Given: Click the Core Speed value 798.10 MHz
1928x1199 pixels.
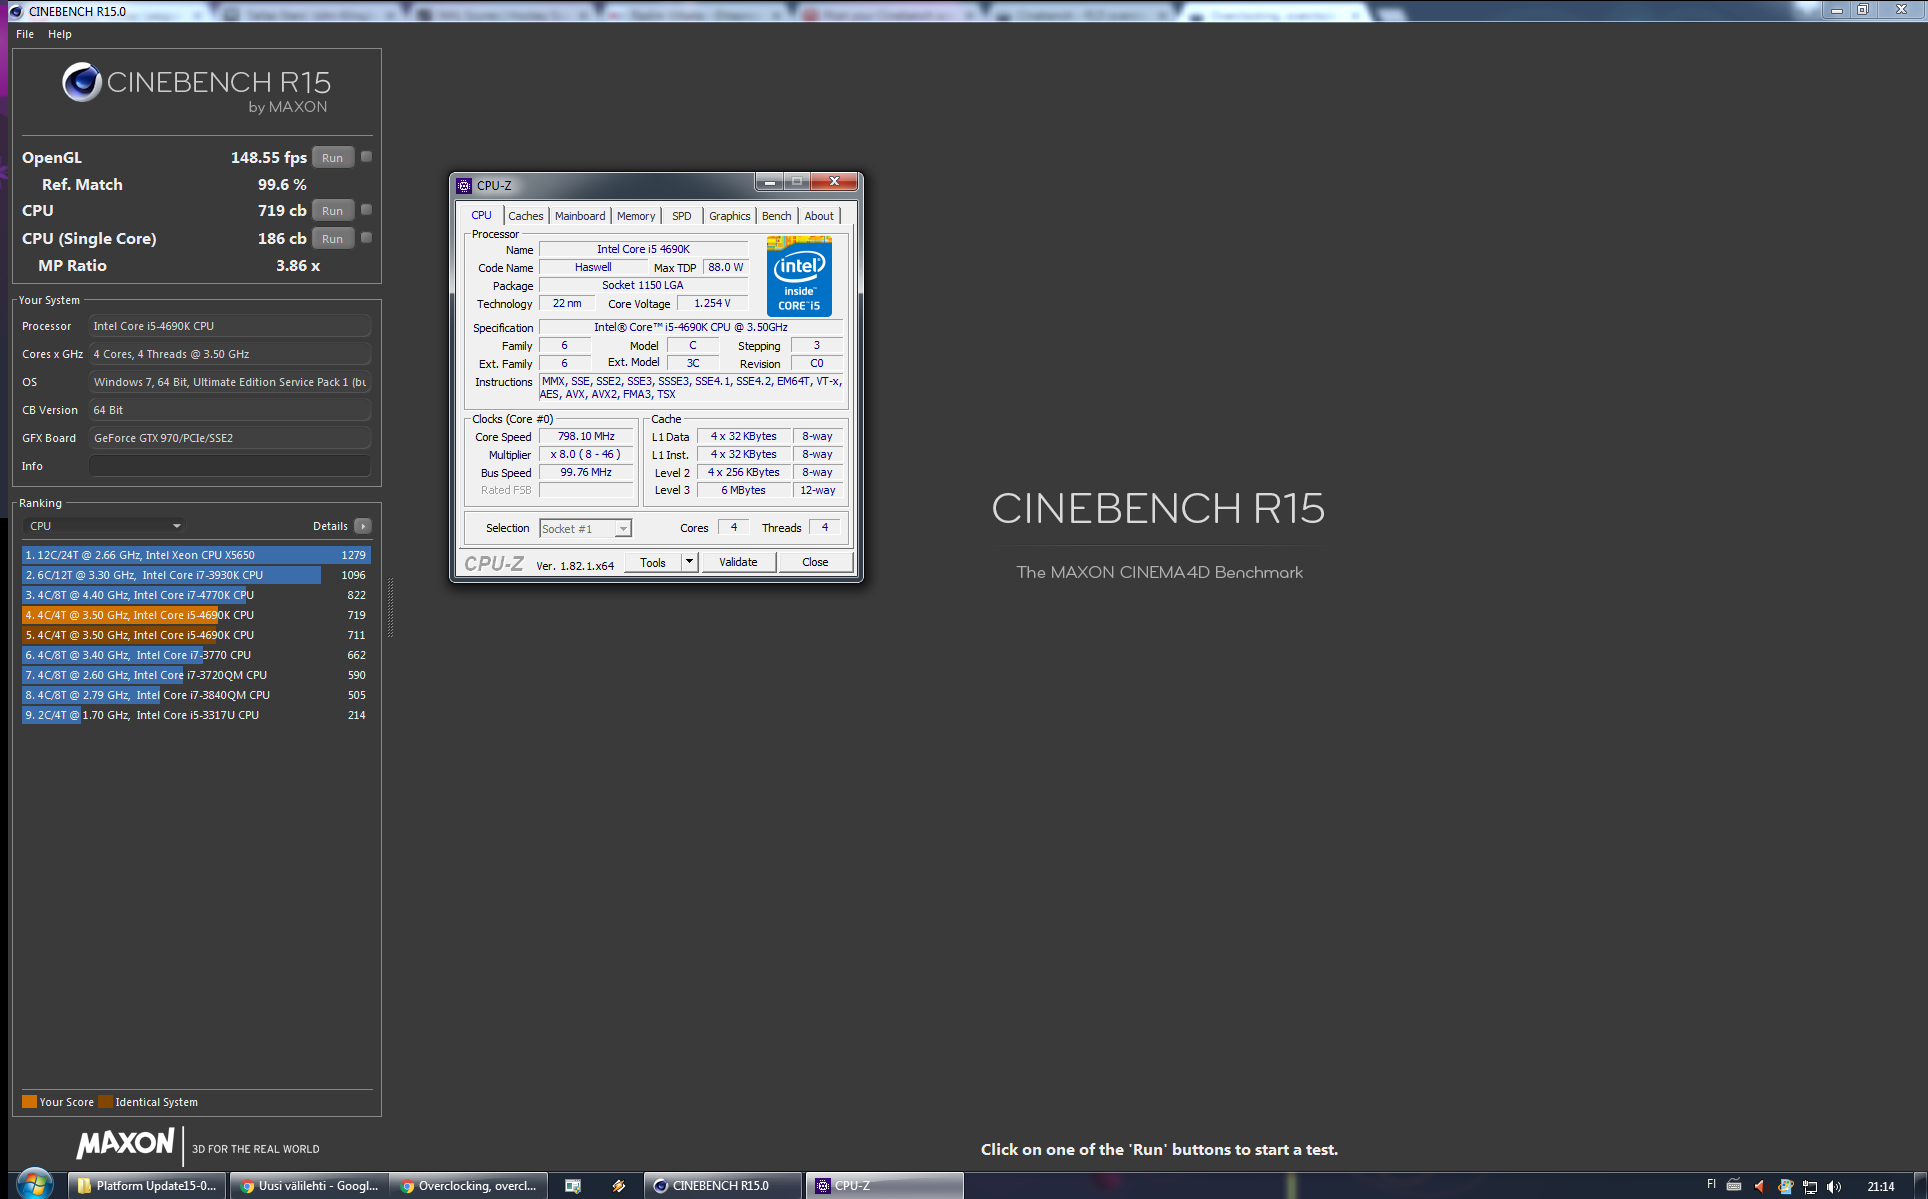Looking at the screenshot, I should coord(586,437).
